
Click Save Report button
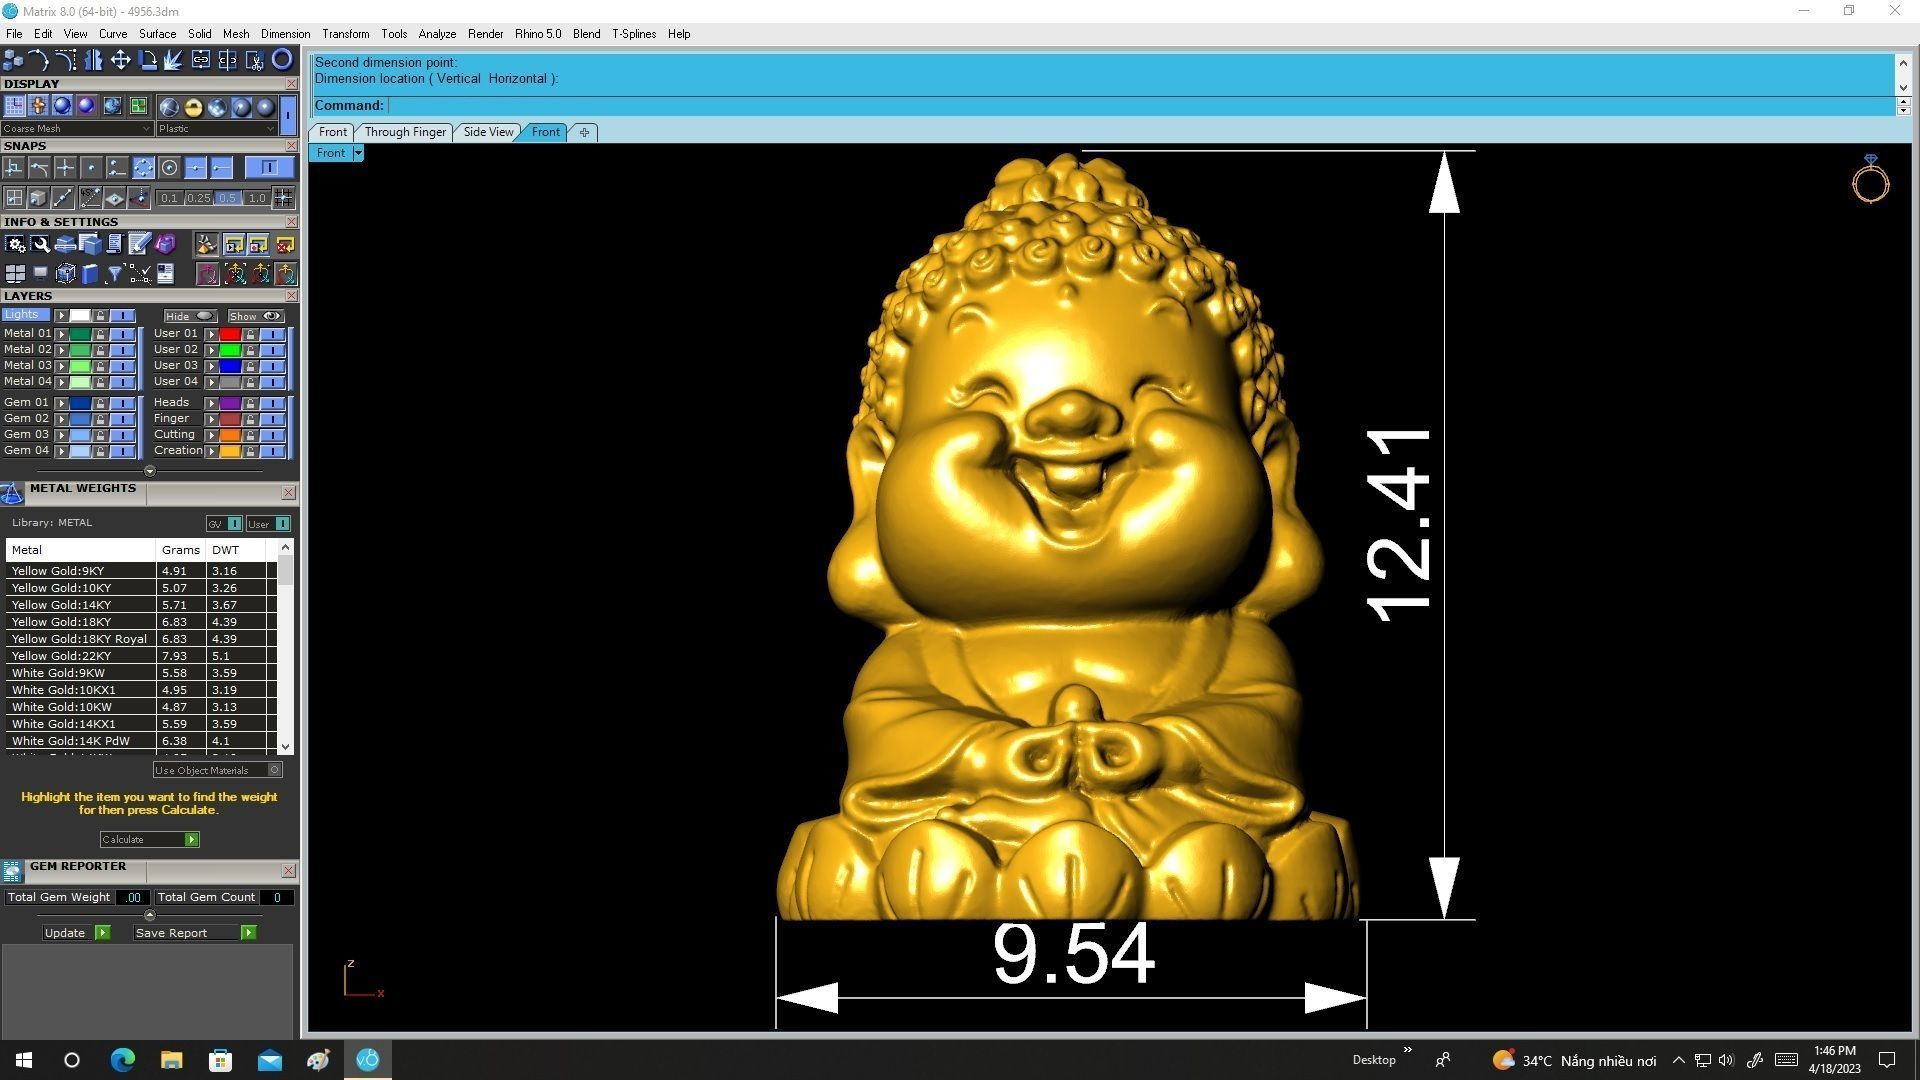coord(195,933)
